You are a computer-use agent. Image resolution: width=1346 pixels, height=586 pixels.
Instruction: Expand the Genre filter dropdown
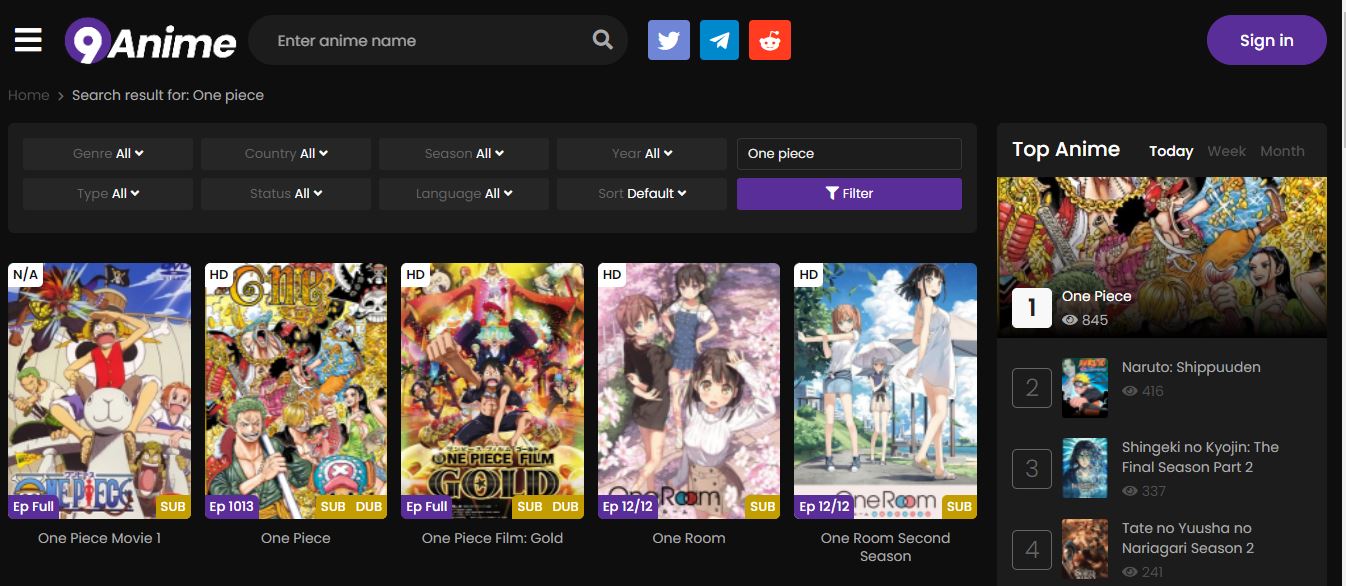point(108,154)
